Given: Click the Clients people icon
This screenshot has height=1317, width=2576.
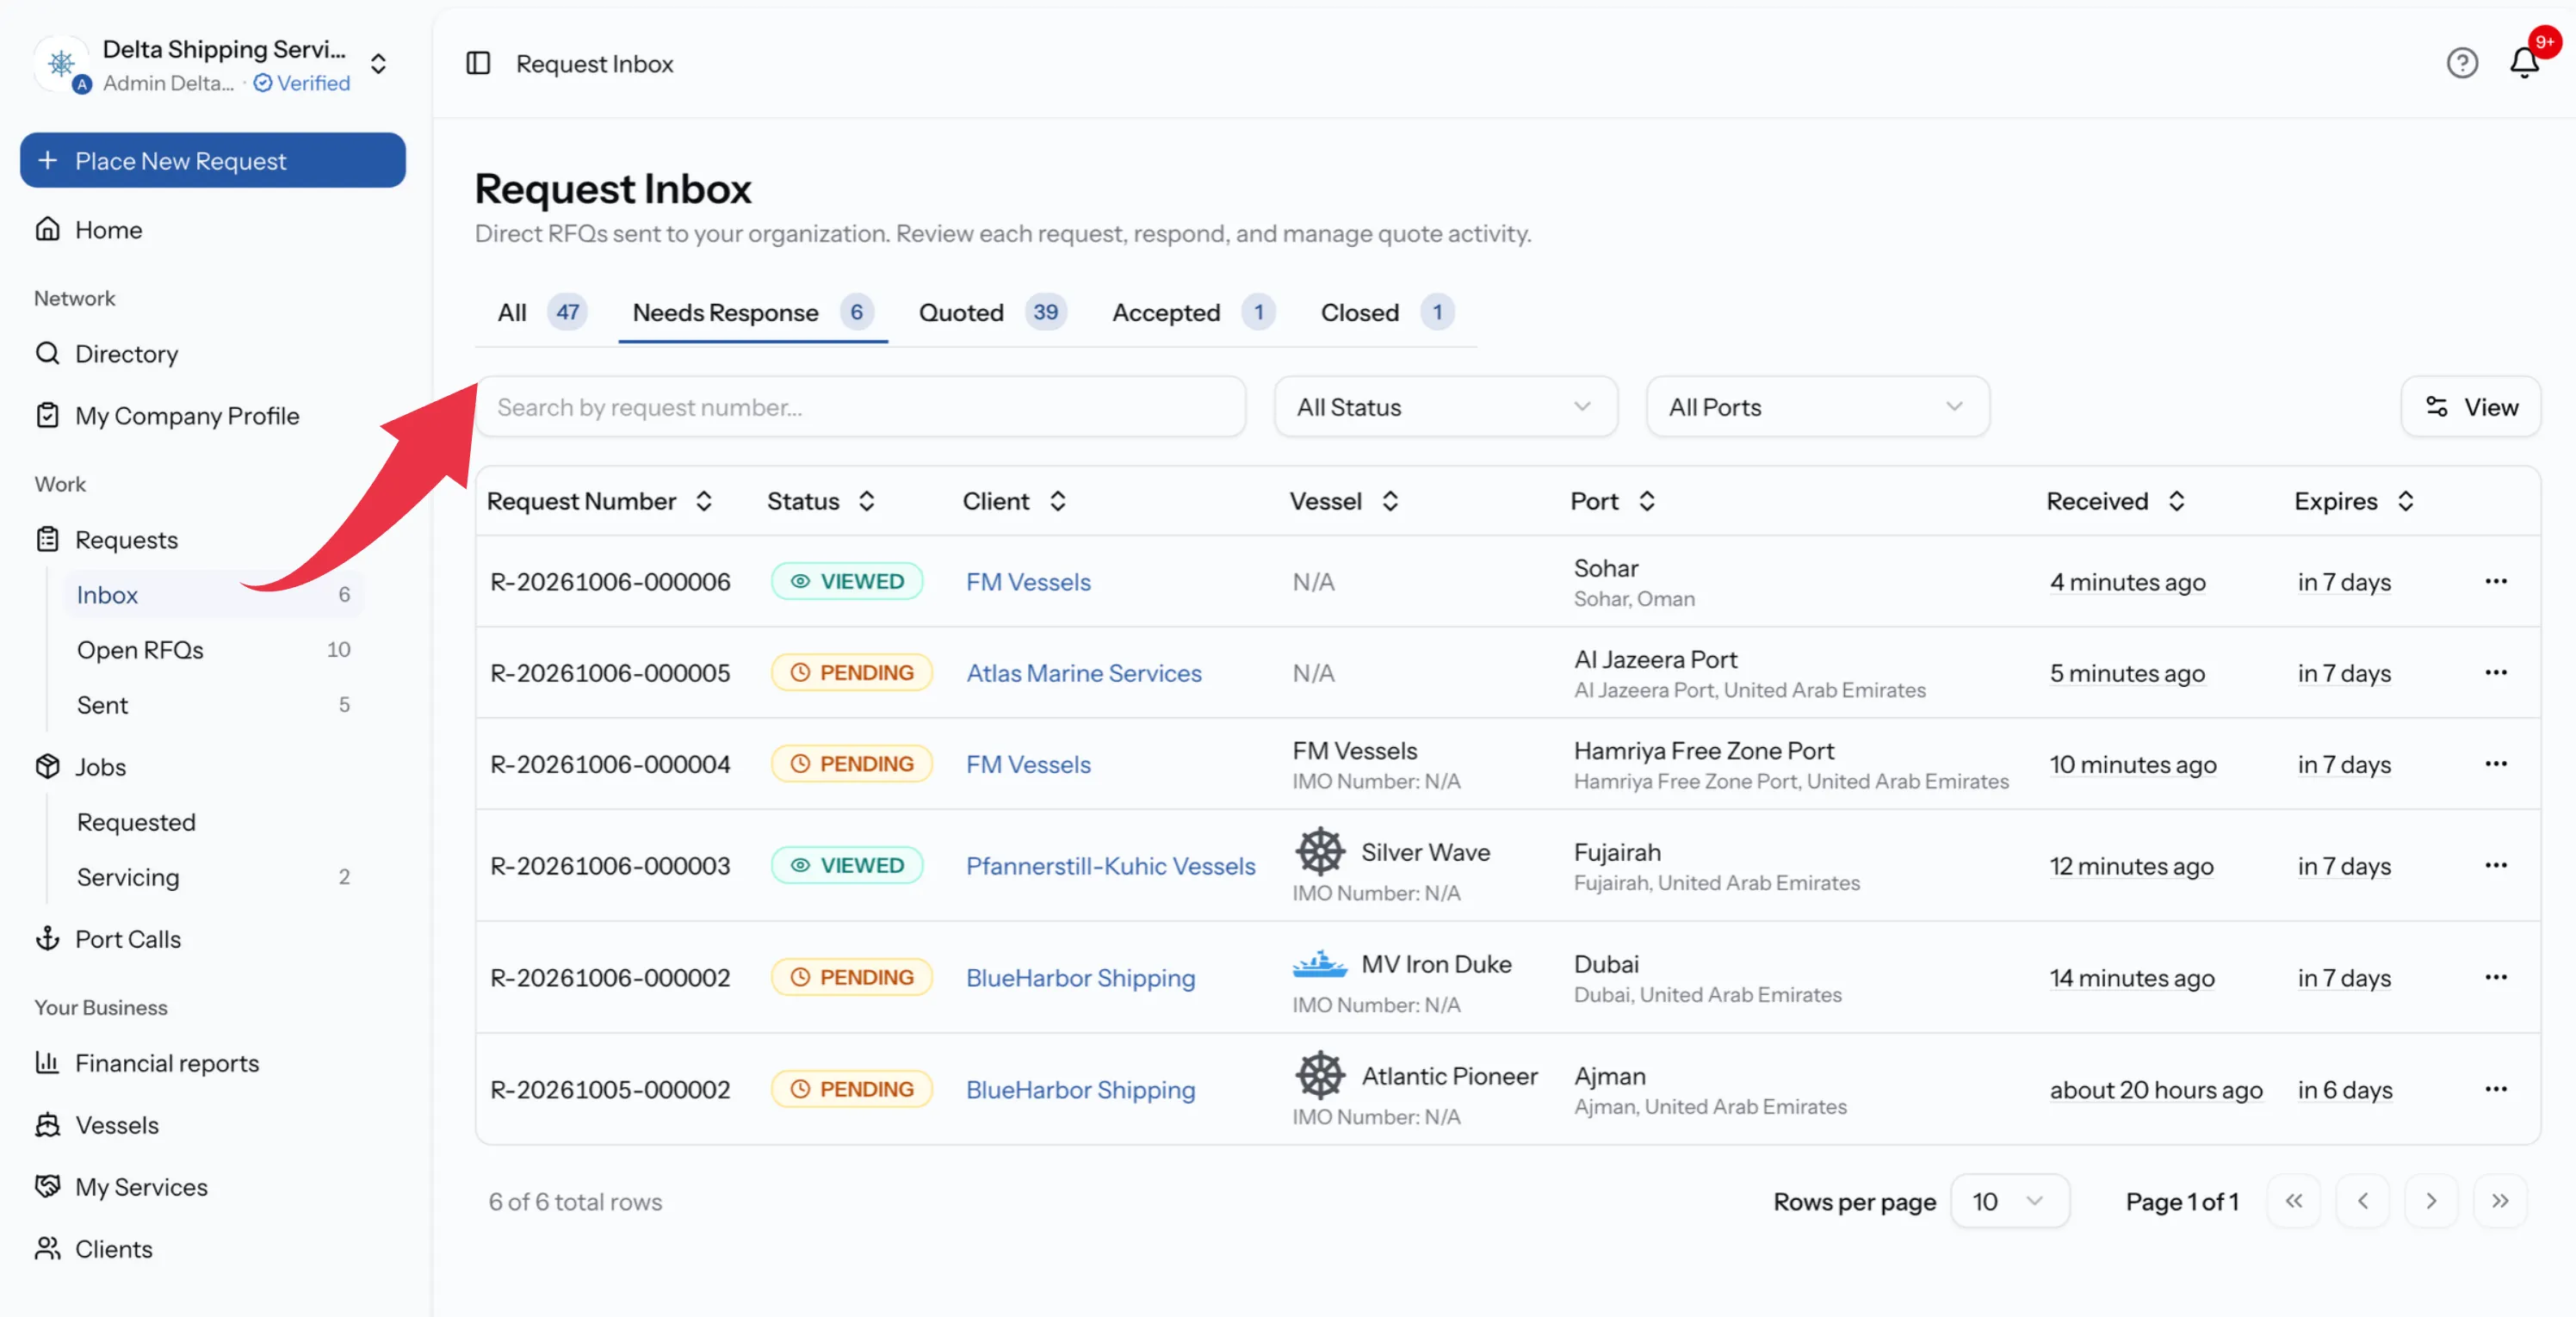Looking at the screenshot, I should [x=47, y=1248].
